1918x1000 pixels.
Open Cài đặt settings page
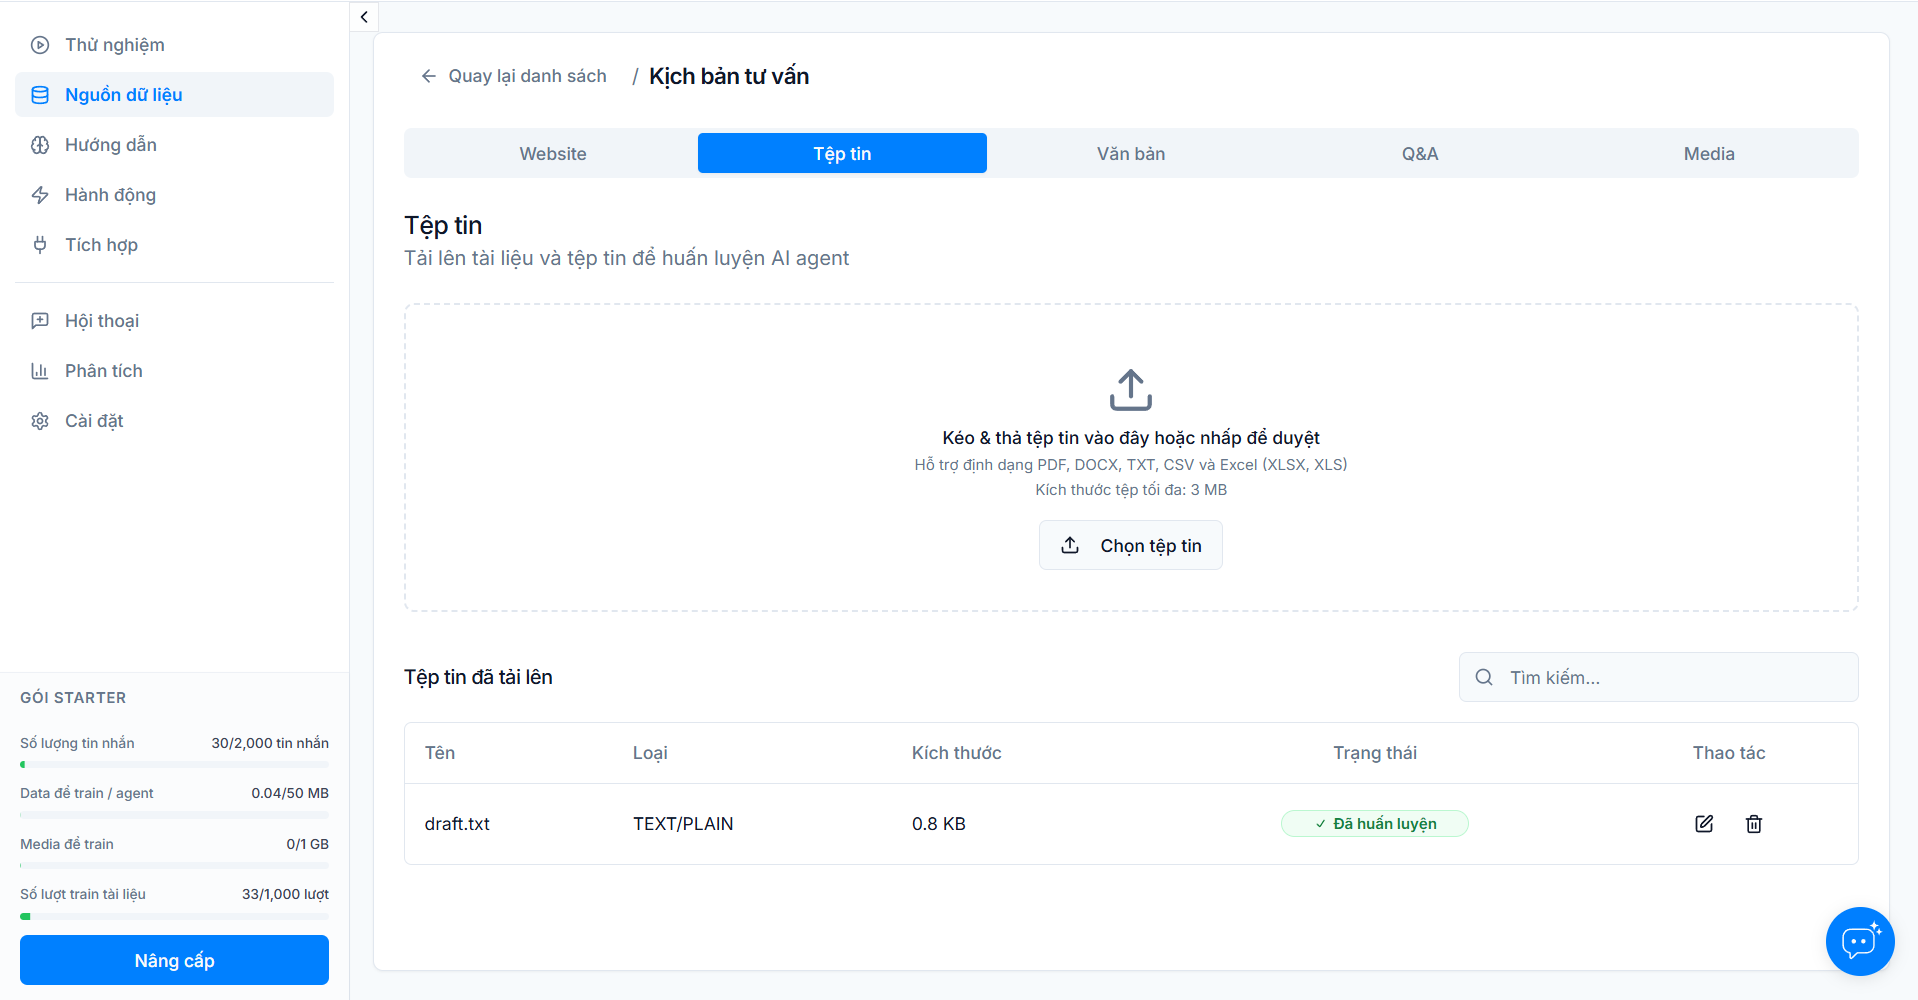pos(174,421)
